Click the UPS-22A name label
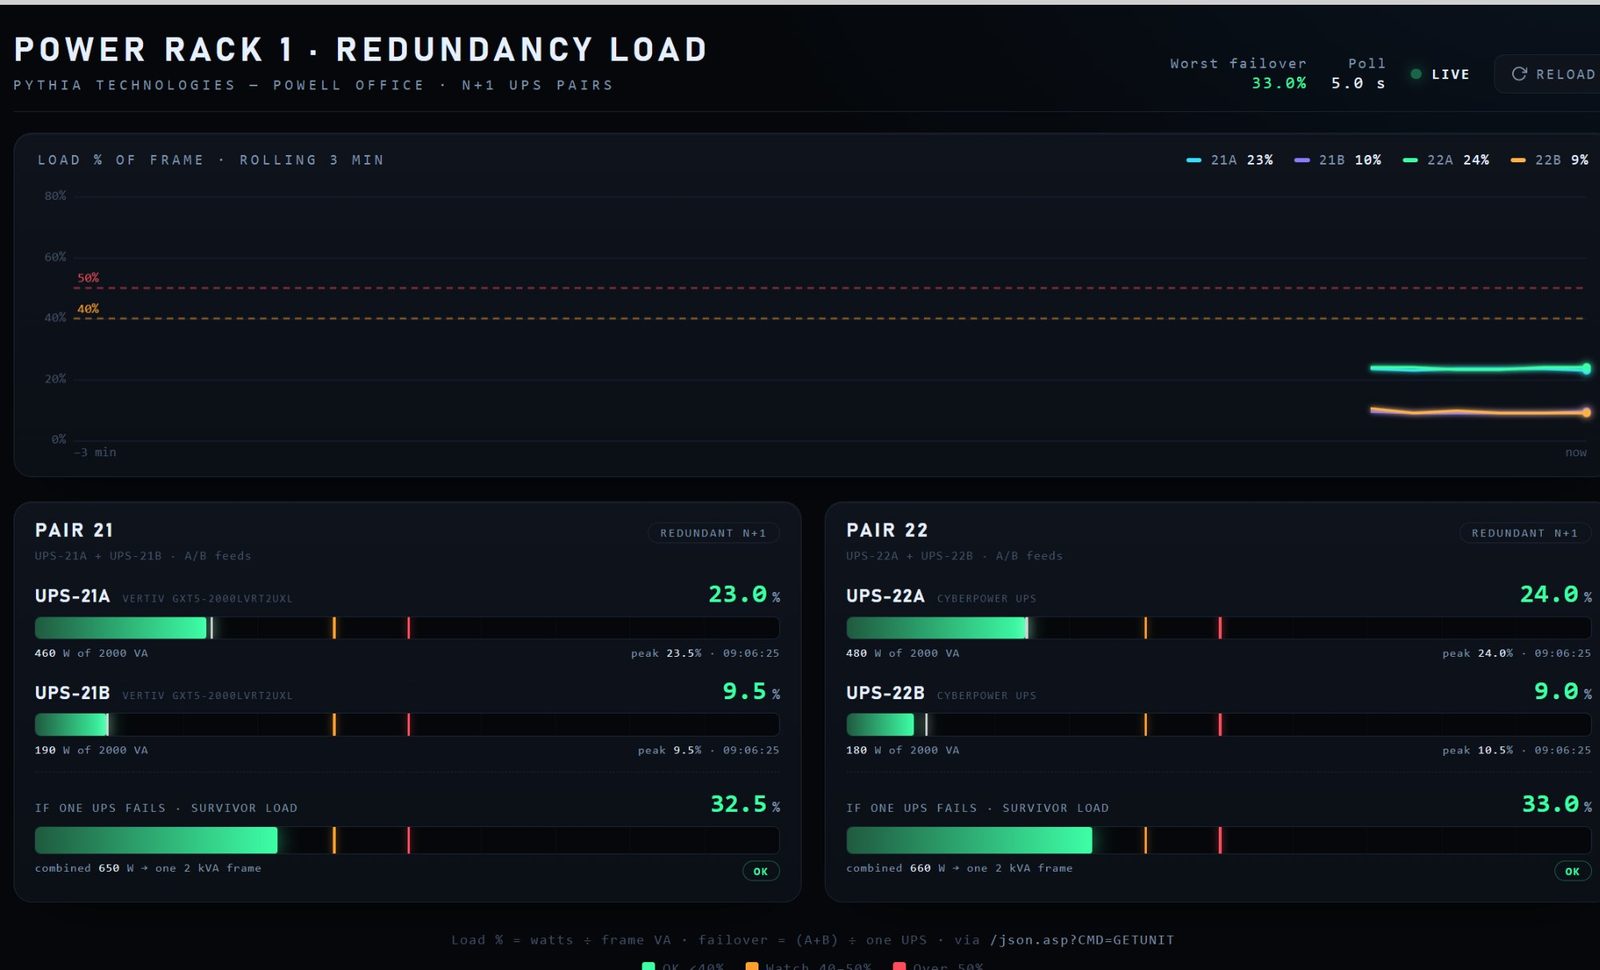This screenshot has width=1600, height=970. tap(885, 596)
